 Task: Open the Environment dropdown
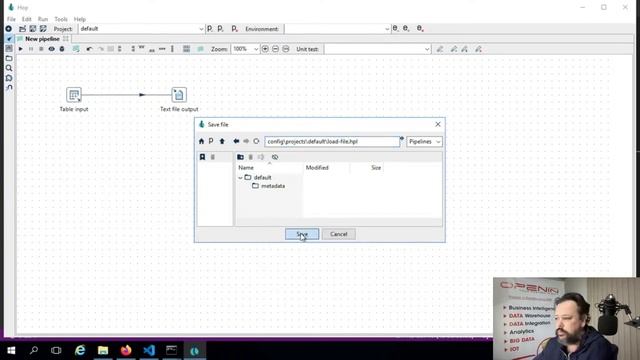[337, 29]
